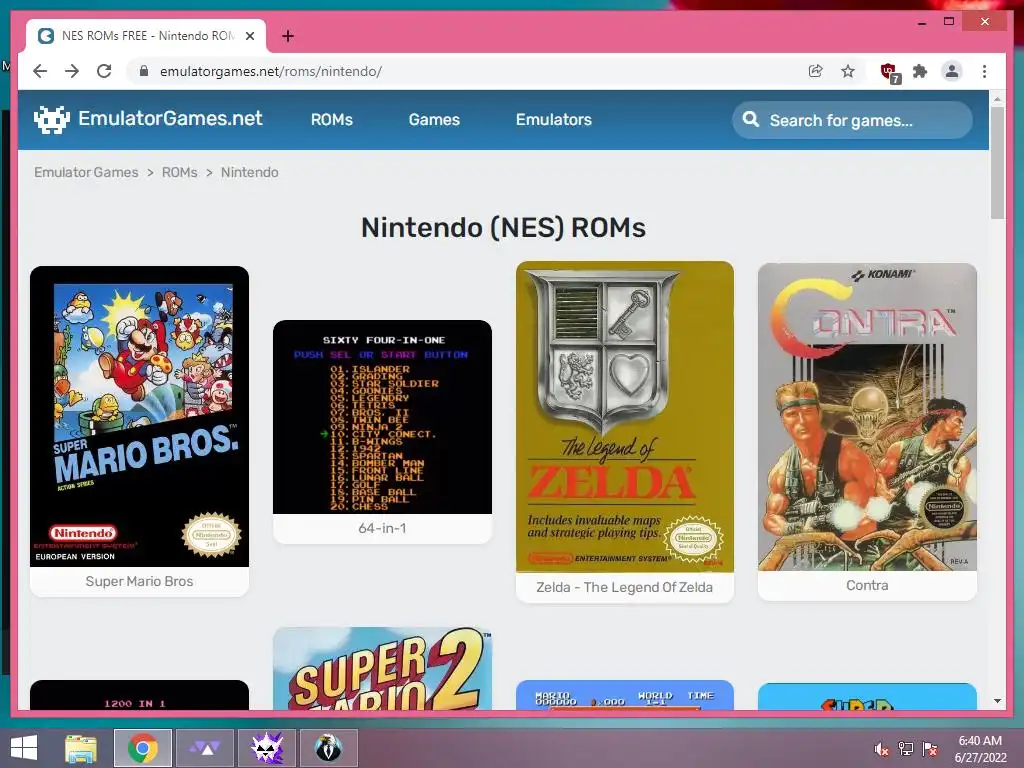Click the Search for games field
1024x768 pixels.
tap(852, 120)
